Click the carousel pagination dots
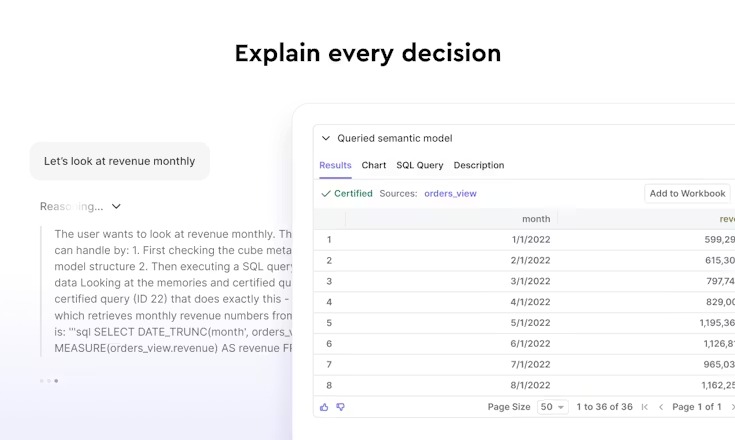Screen dimensions: 735x440 tap(49, 381)
